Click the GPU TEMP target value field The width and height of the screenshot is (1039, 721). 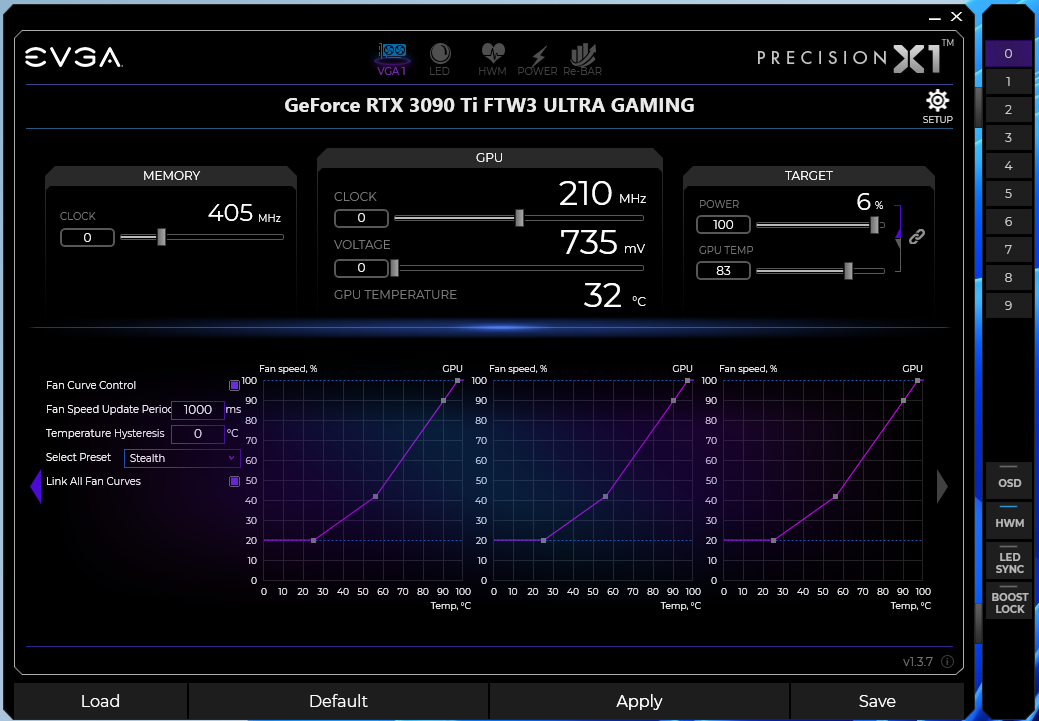[x=723, y=270]
